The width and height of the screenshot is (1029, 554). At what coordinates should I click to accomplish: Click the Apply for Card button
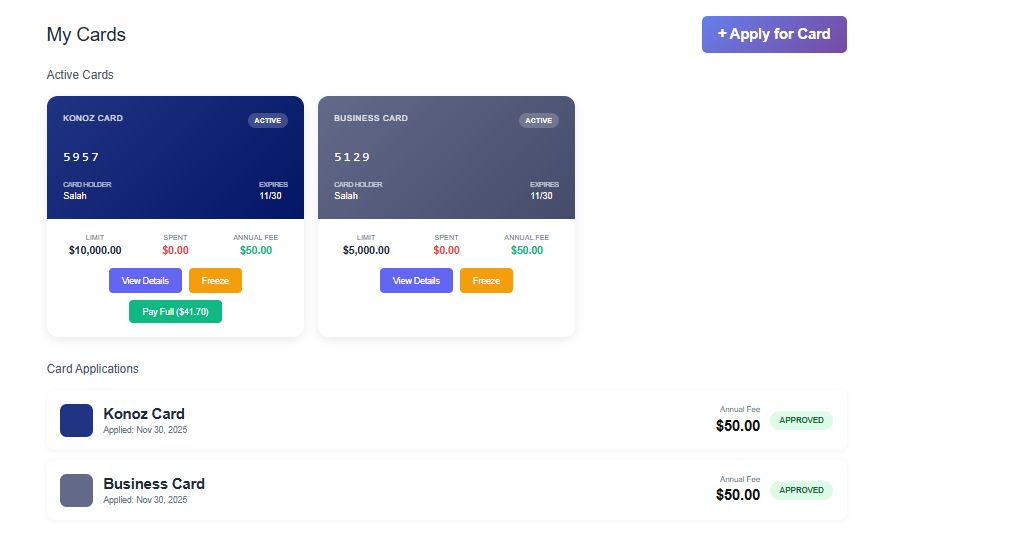click(774, 34)
